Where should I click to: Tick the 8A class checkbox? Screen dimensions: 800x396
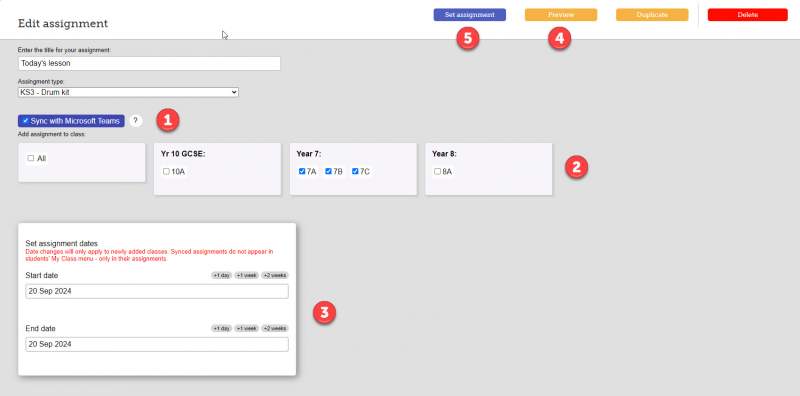tap(437, 171)
